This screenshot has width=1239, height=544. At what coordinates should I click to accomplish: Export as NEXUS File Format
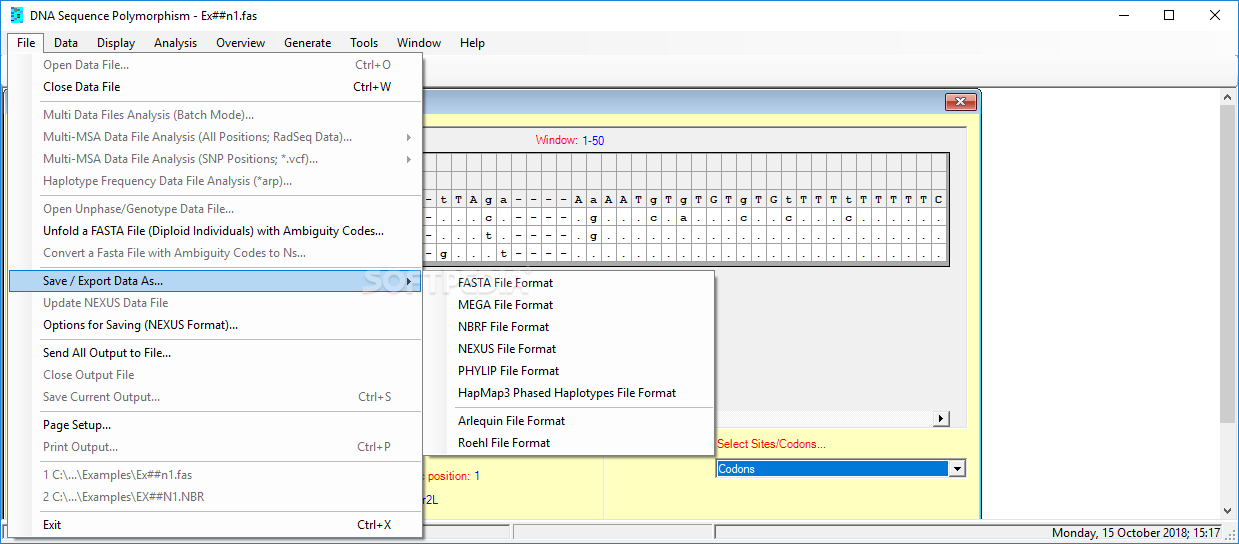click(x=569, y=349)
